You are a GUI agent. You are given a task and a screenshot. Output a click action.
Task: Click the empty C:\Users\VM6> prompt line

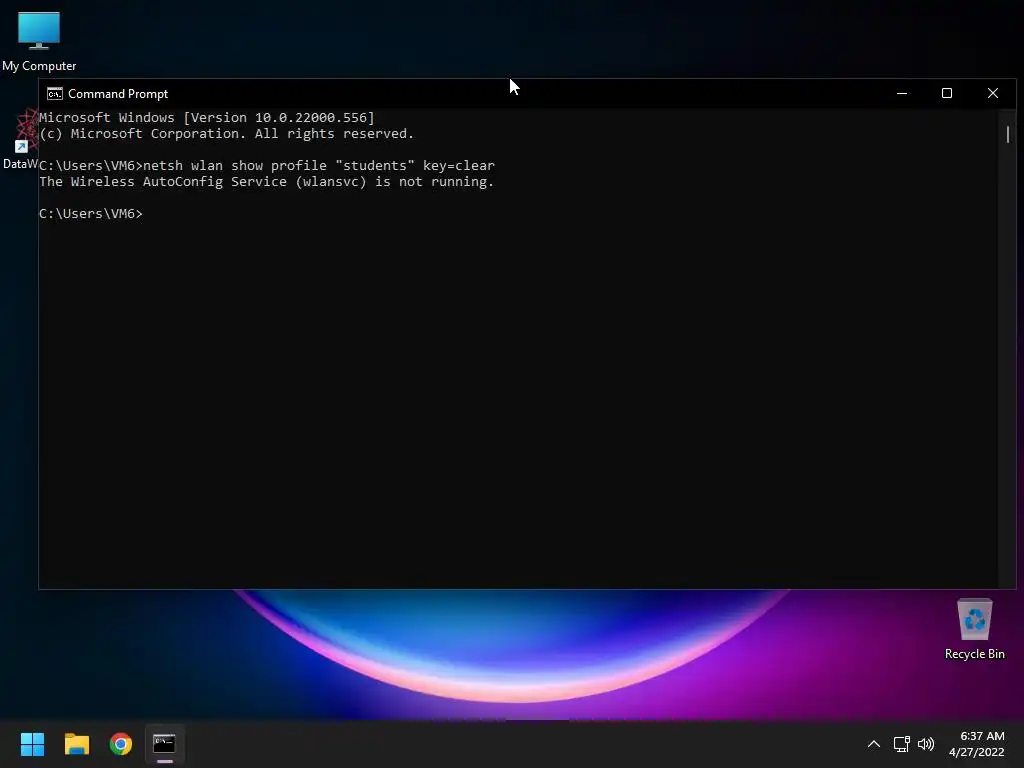click(91, 214)
